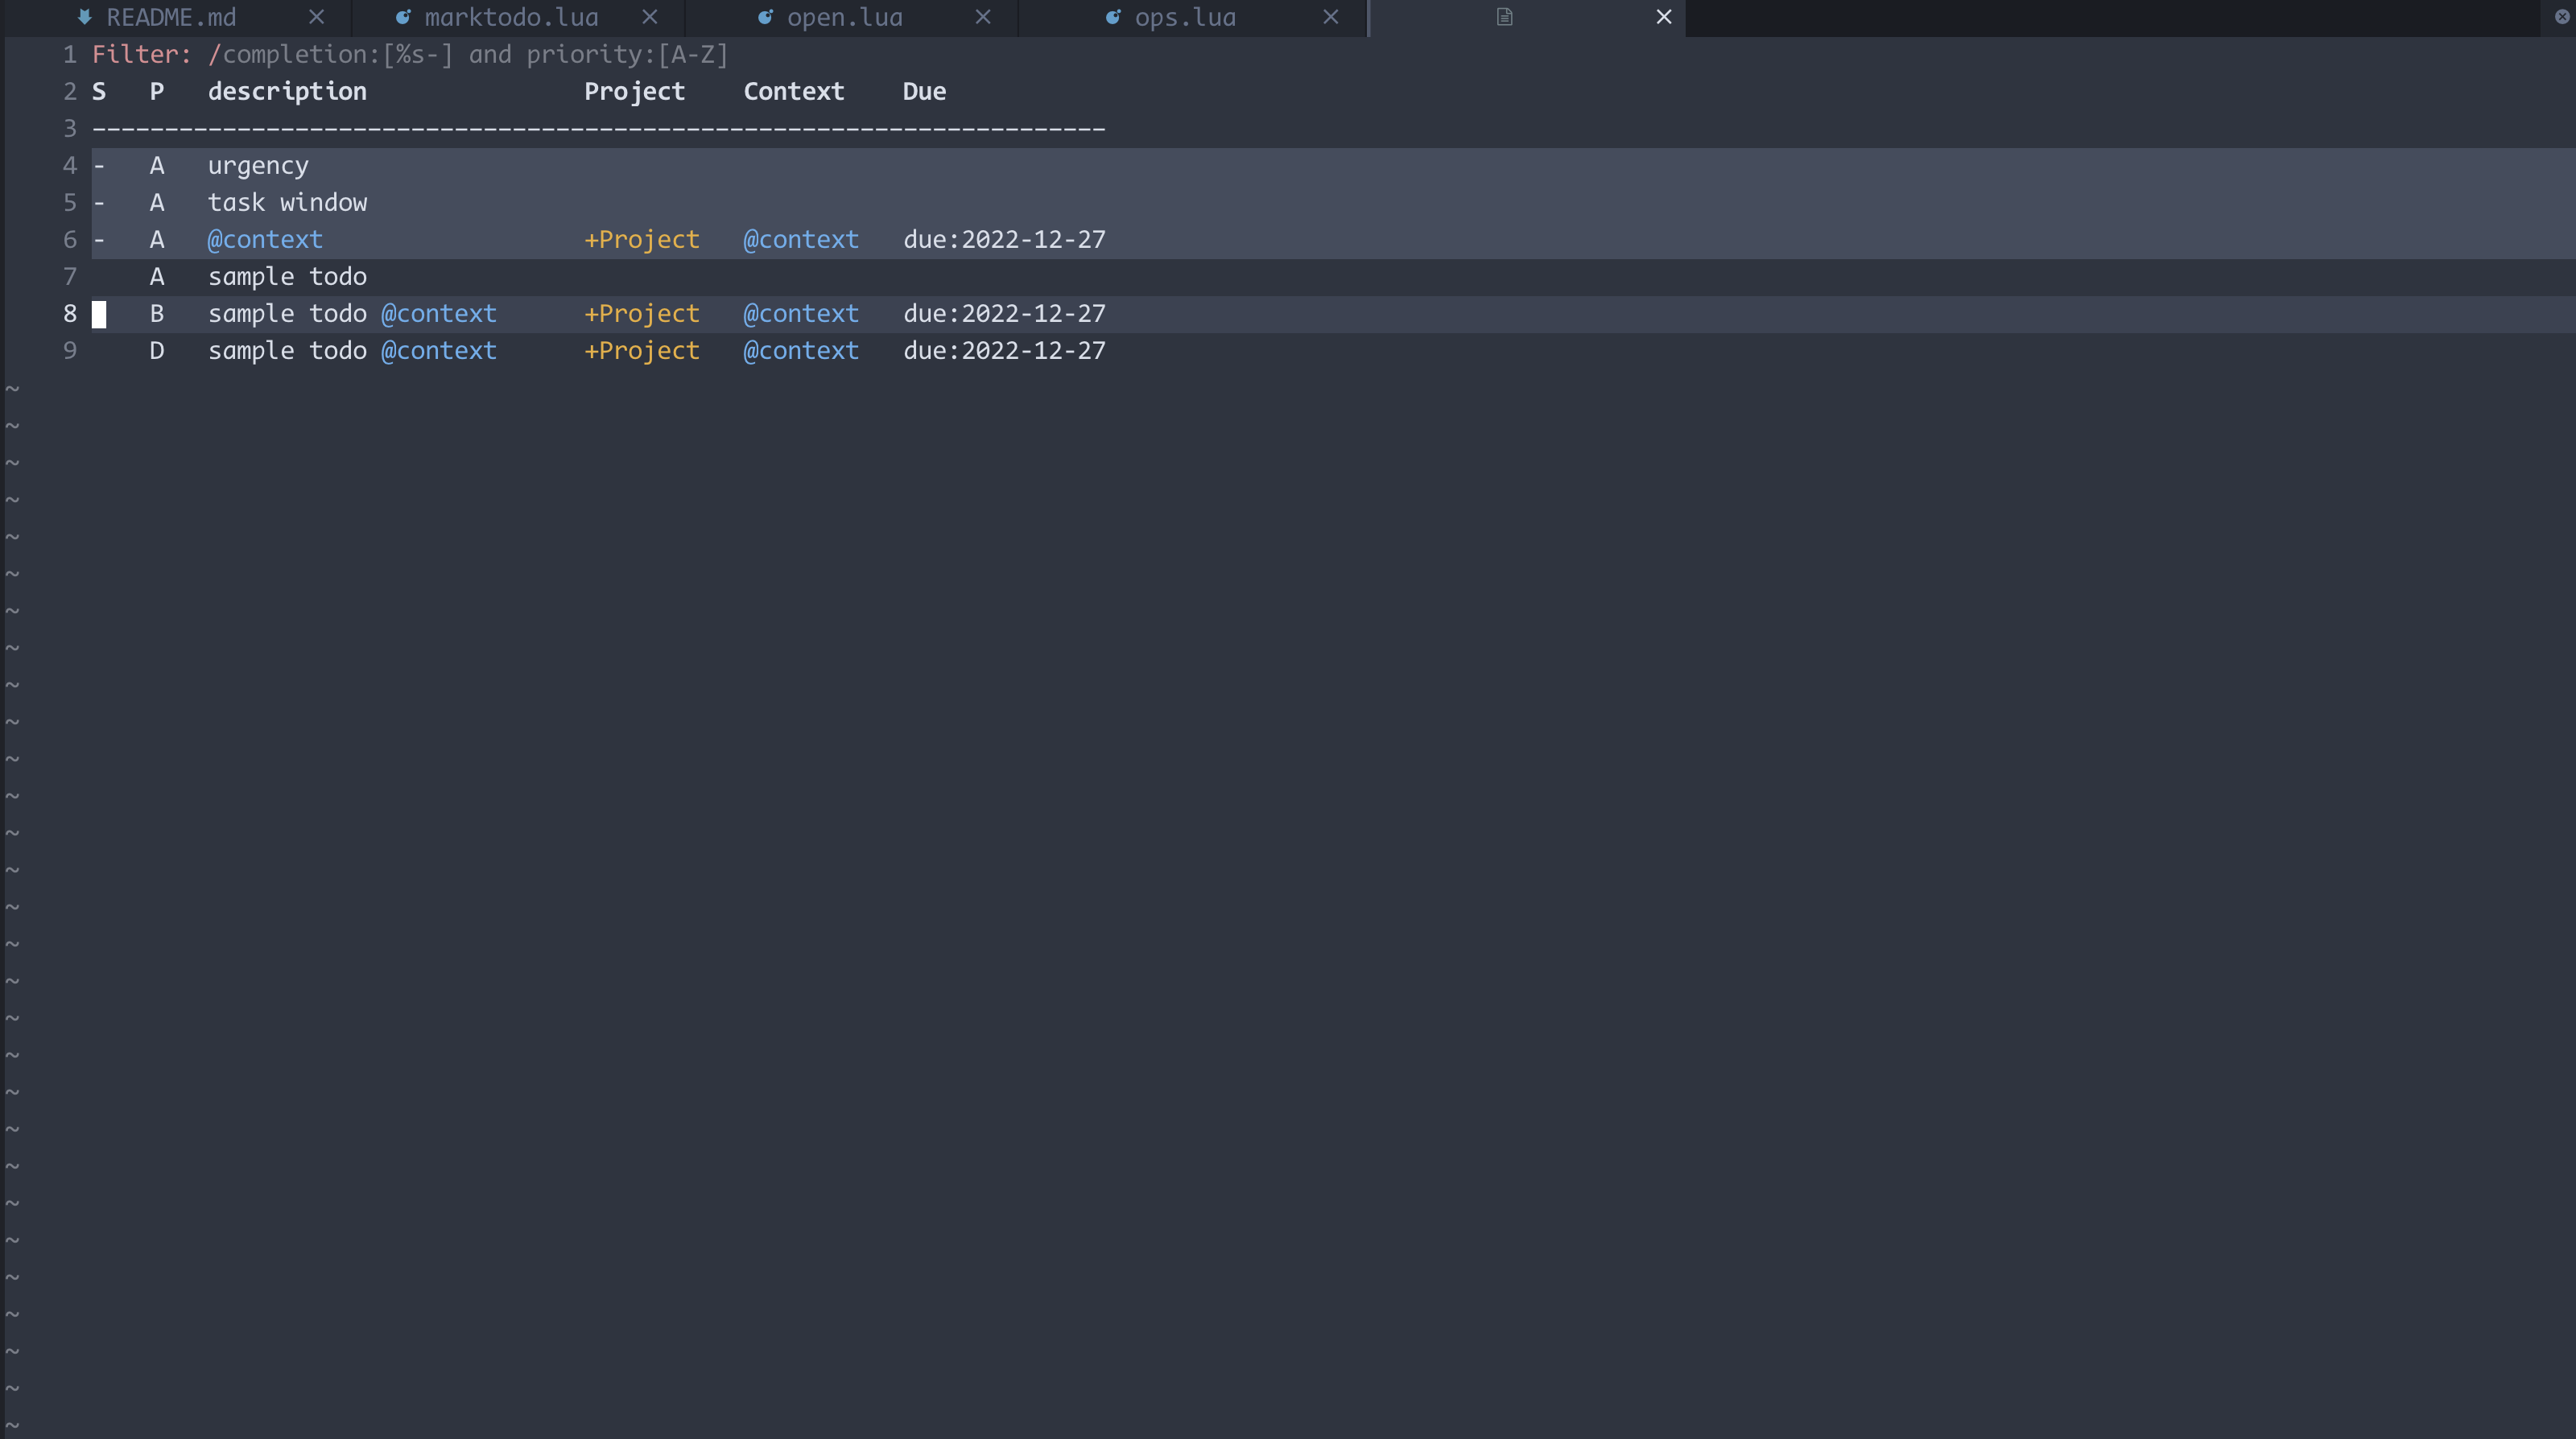Click the circled X icon at far right of tabline

click(x=2562, y=17)
